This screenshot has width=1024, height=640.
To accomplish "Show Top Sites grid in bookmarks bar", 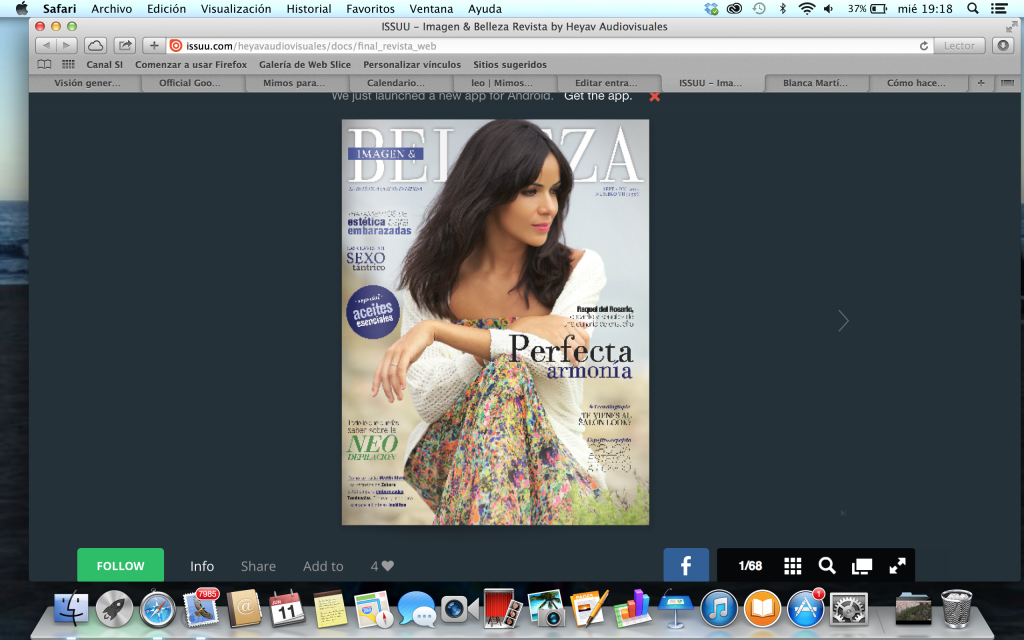I will 68,65.
